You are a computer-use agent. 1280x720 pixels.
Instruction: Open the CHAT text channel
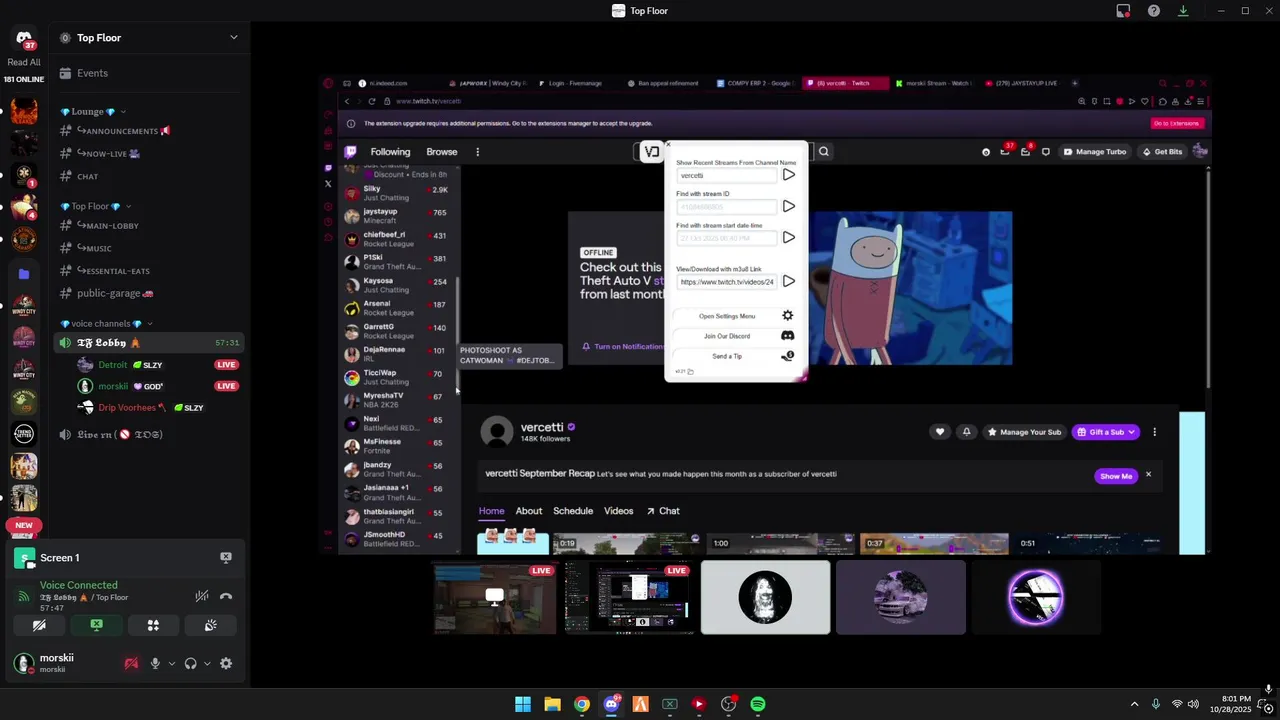[x=150, y=177]
